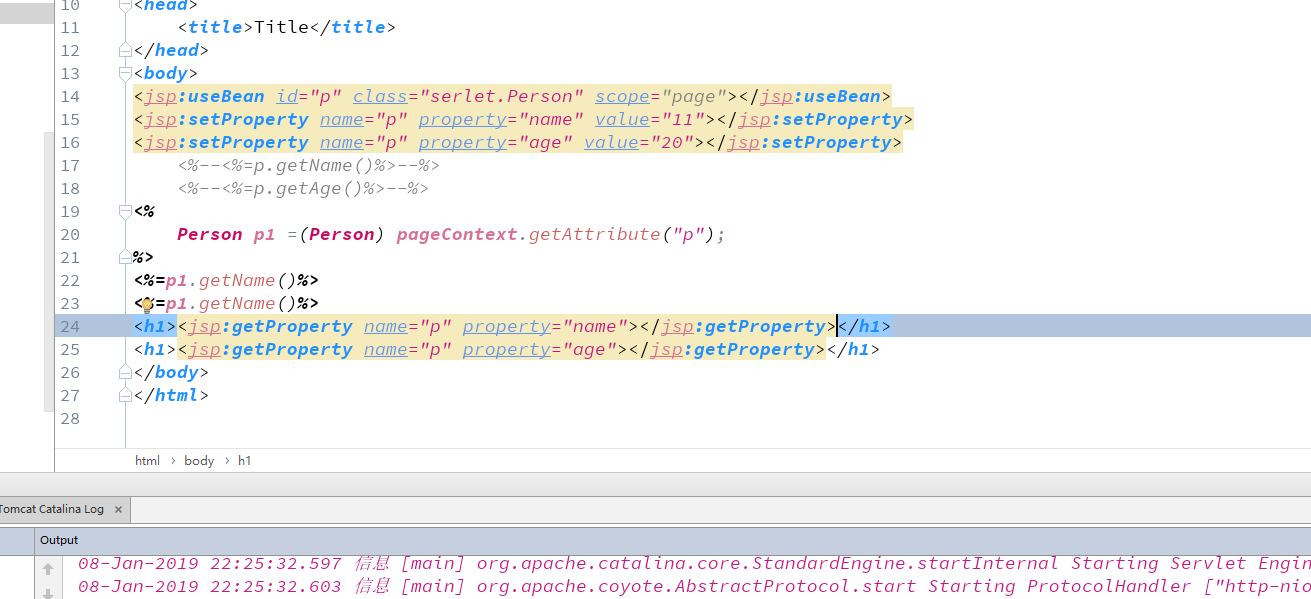
Task: Click 'getAttribute' on line 20
Action: 594,234
